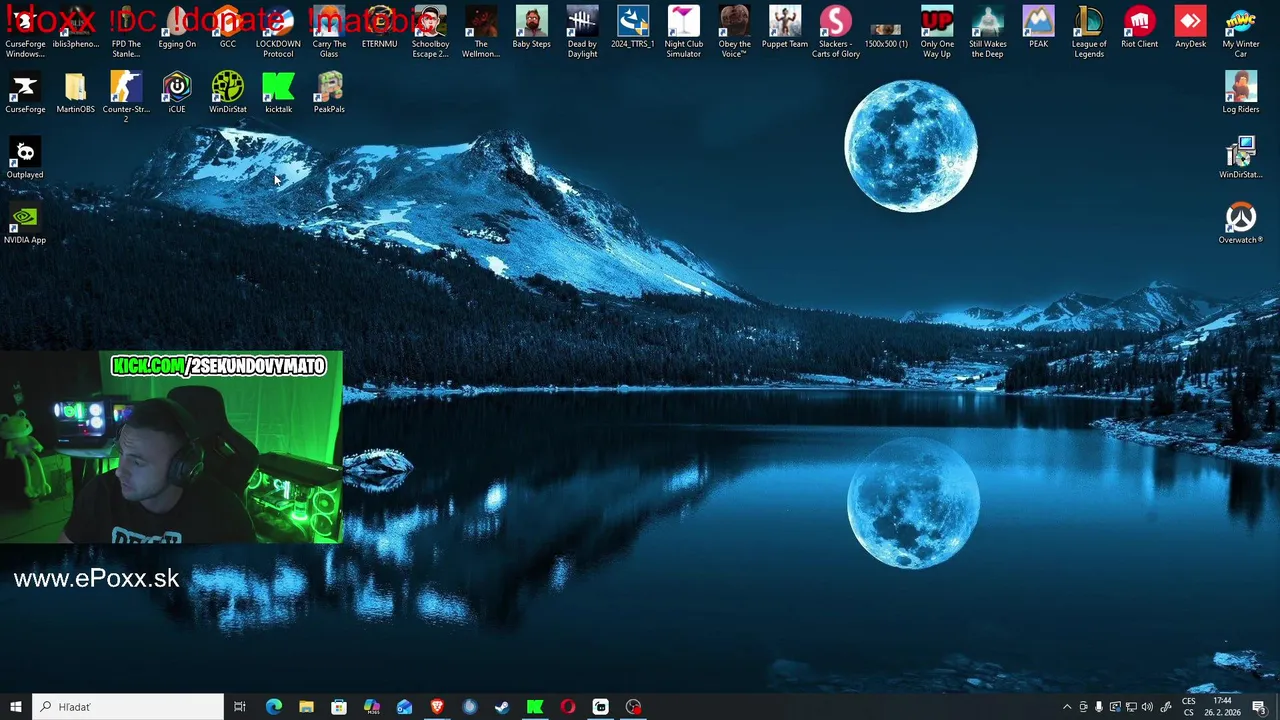The height and width of the screenshot is (720, 1280).
Task: Open Still Wakes the Deep shortcut
Action: pos(988,31)
